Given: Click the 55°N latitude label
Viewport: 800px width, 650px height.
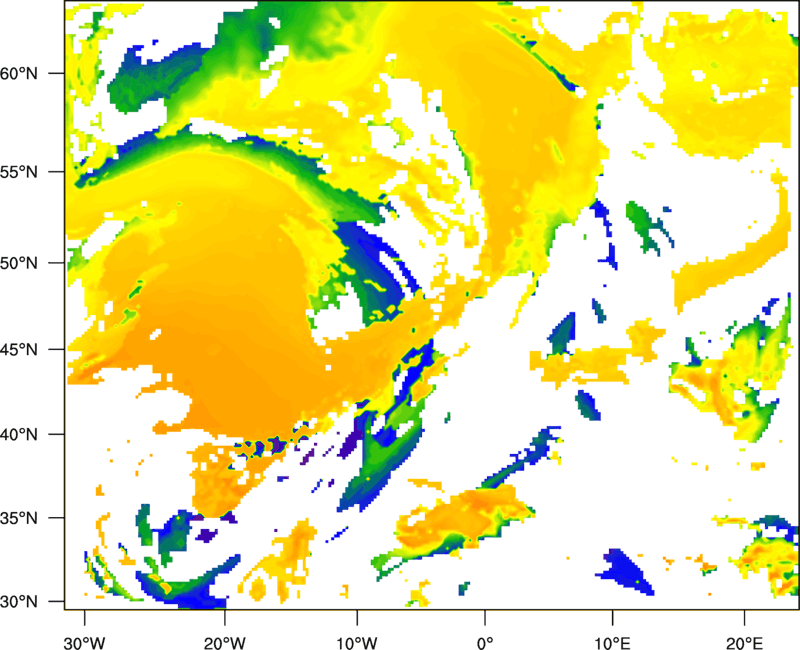Looking at the screenshot, I should [19, 172].
